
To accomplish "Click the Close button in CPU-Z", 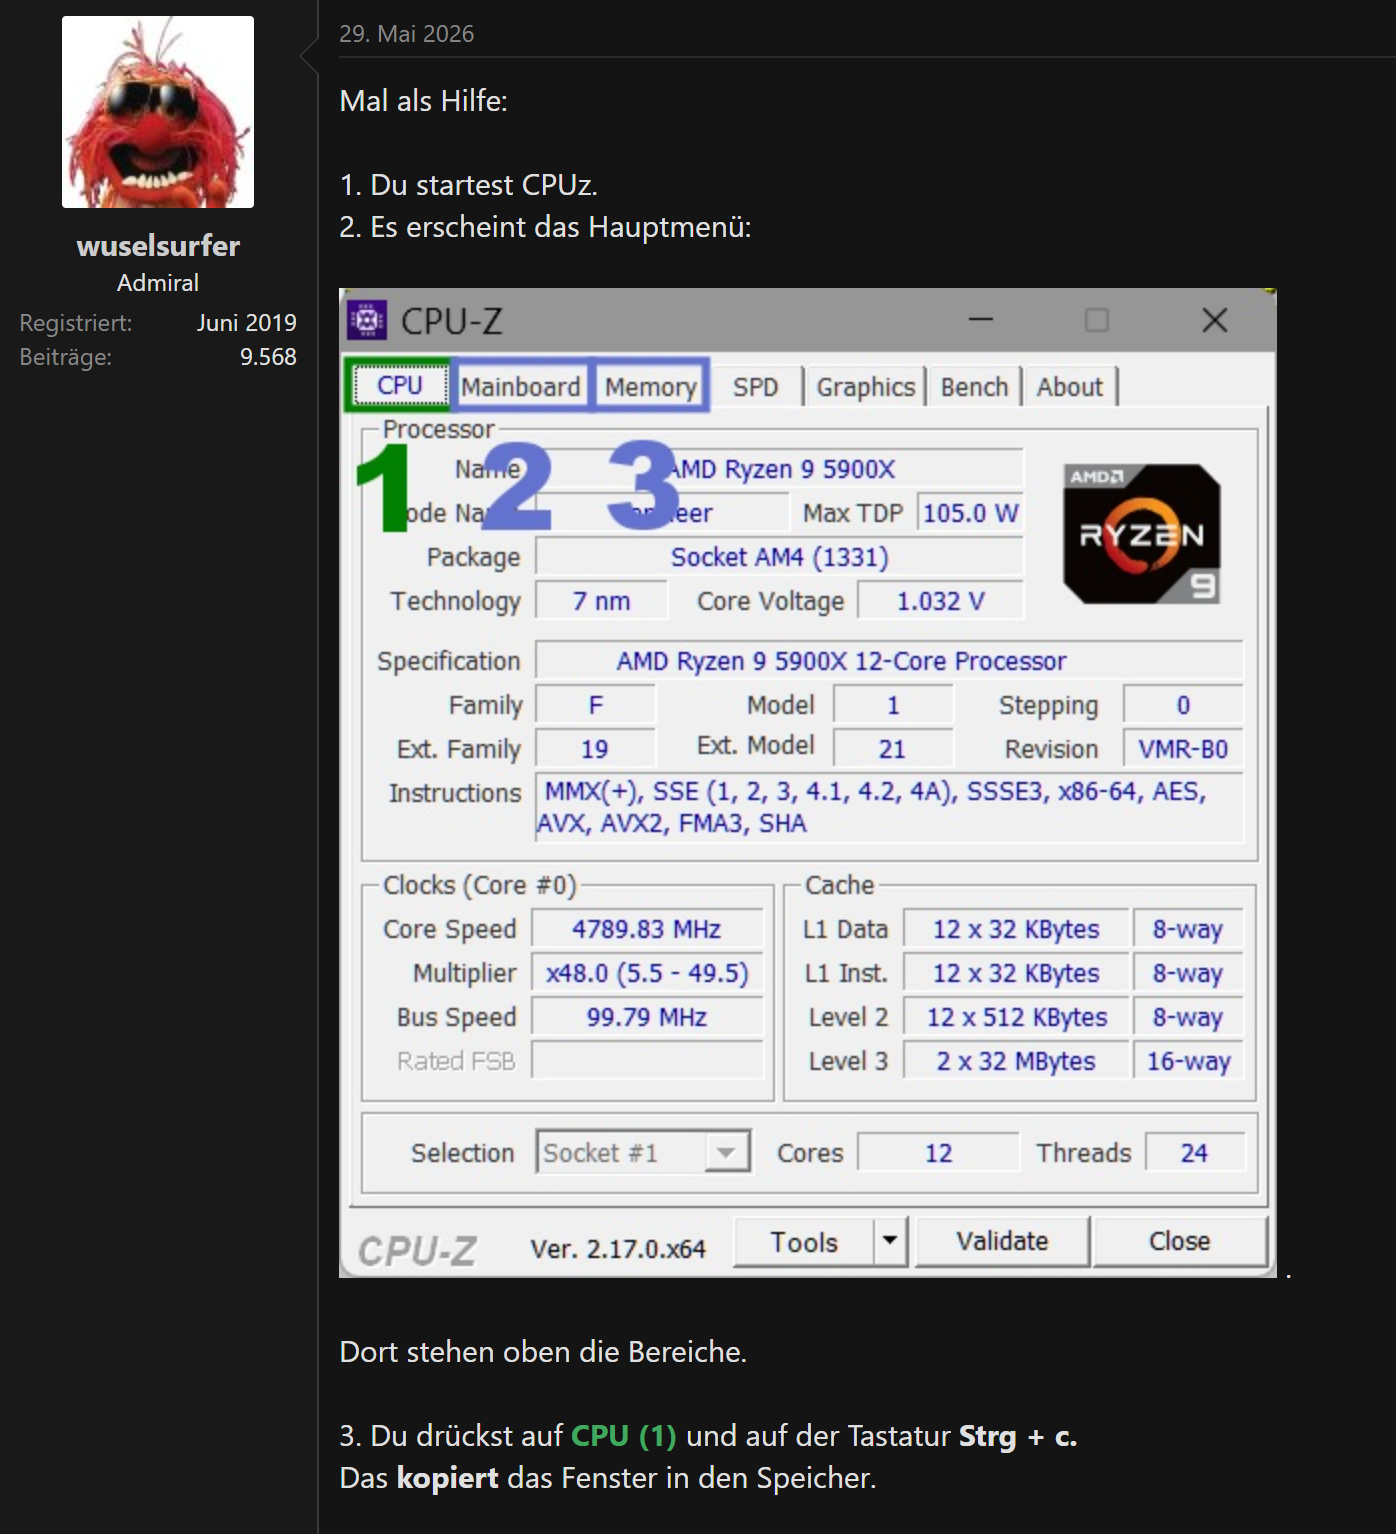I will 1180,1242.
